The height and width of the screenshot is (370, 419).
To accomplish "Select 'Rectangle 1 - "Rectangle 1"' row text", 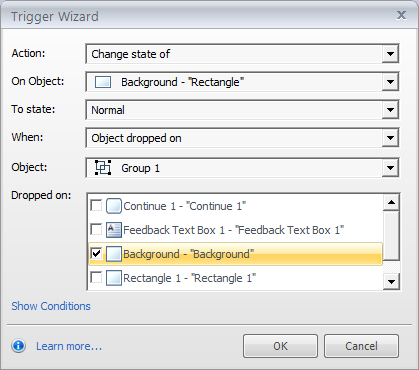I will (190, 278).
